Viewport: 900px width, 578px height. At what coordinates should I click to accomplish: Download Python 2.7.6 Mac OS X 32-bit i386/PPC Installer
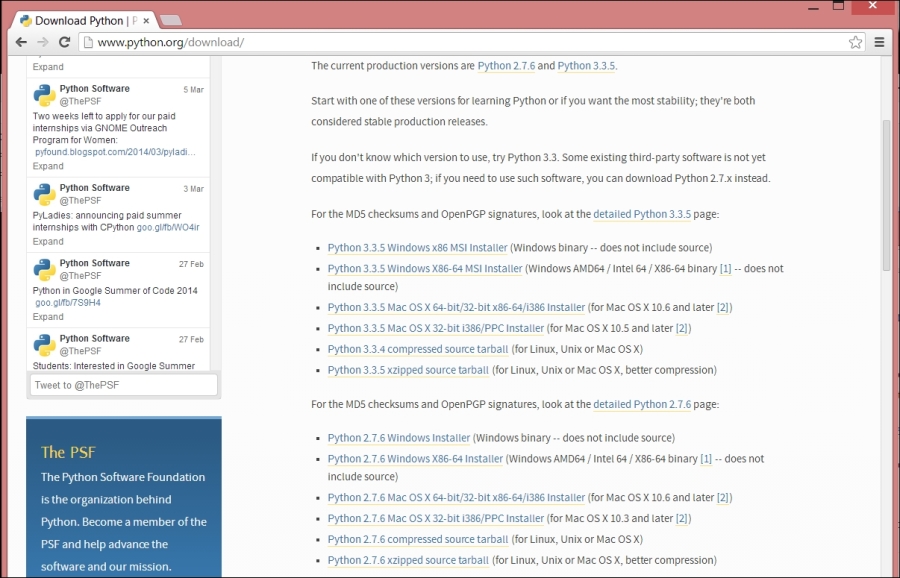click(x=436, y=518)
